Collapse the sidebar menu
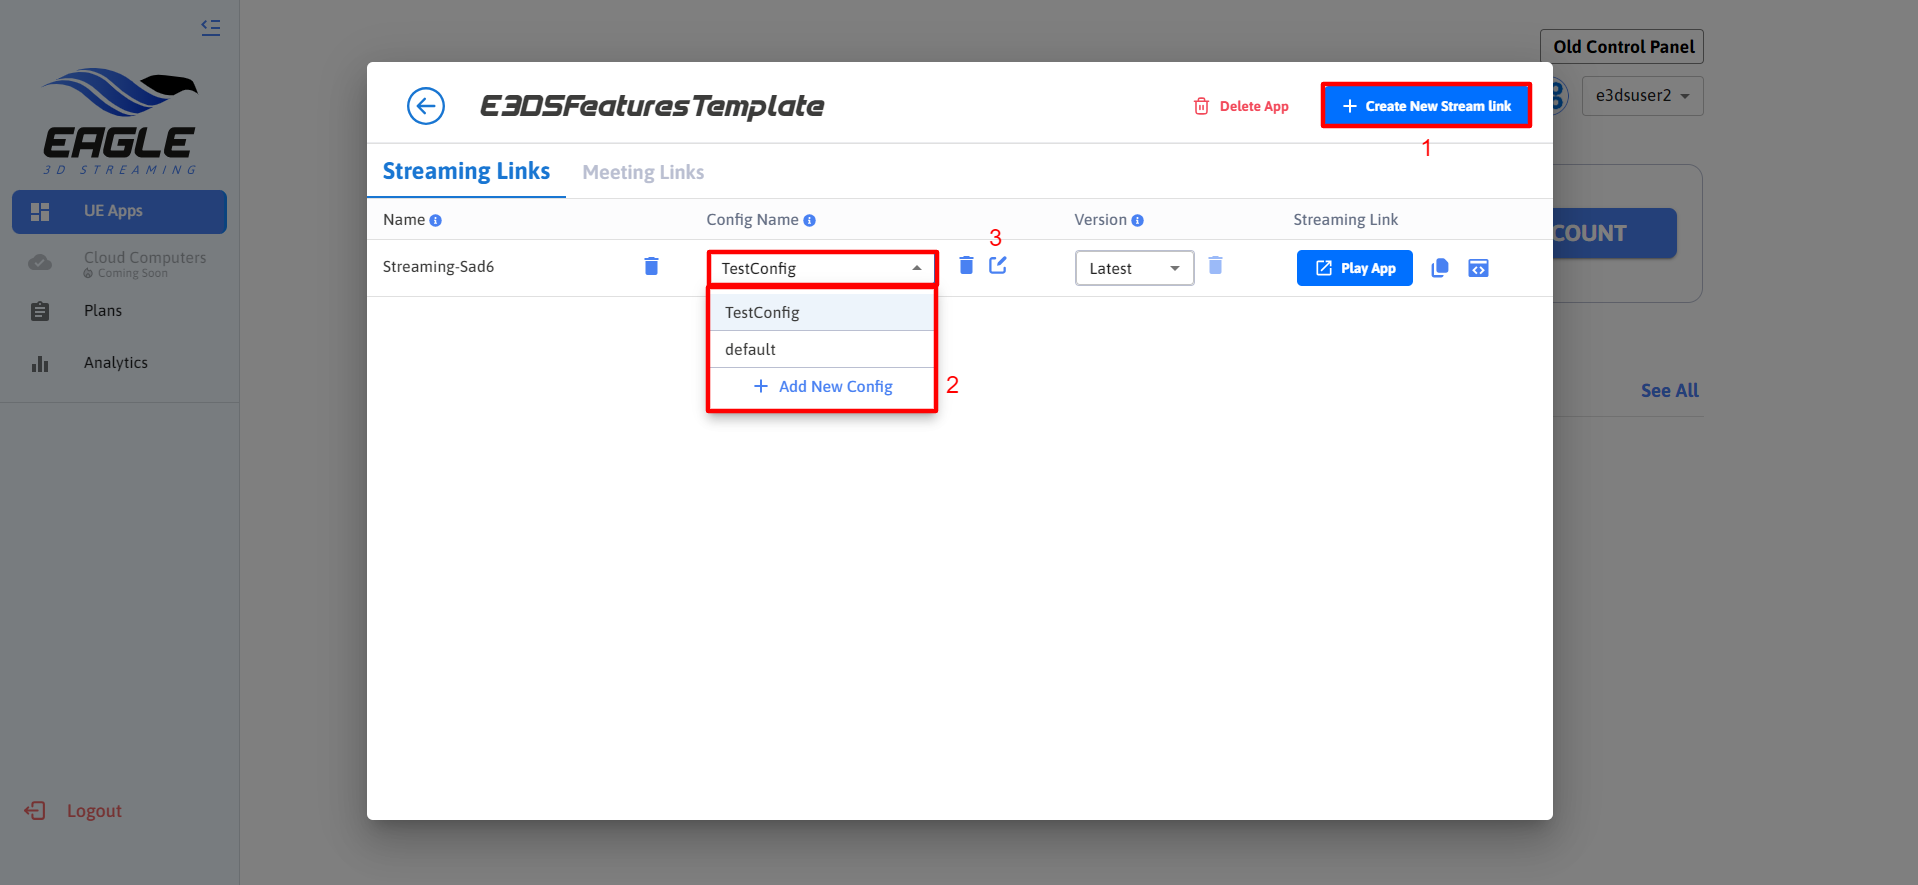This screenshot has height=885, width=1918. (210, 28)
